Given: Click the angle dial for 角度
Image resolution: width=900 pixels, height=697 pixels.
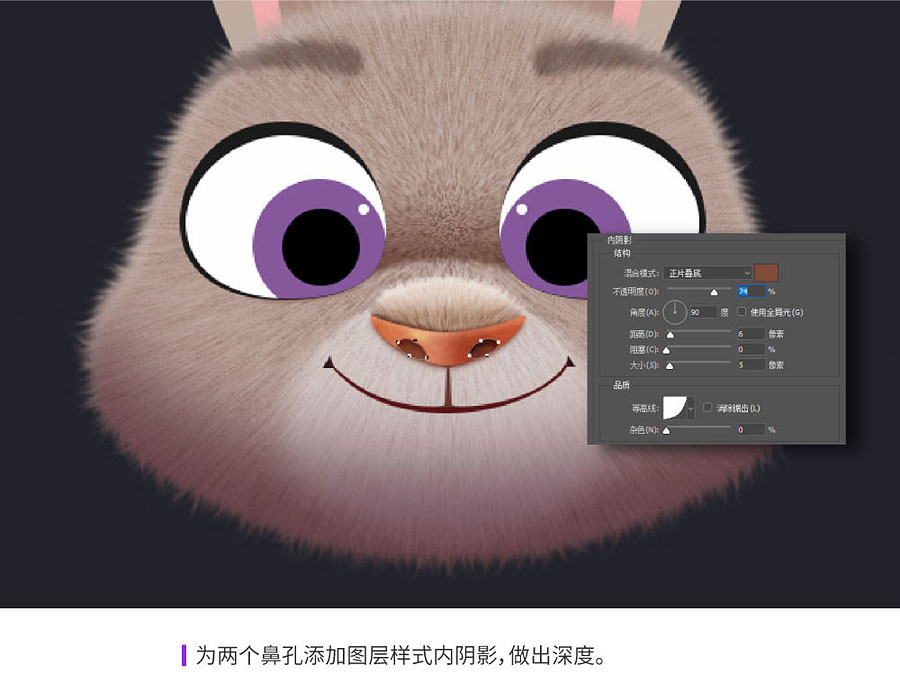Looking at the screenshot, I should (675, 312).
